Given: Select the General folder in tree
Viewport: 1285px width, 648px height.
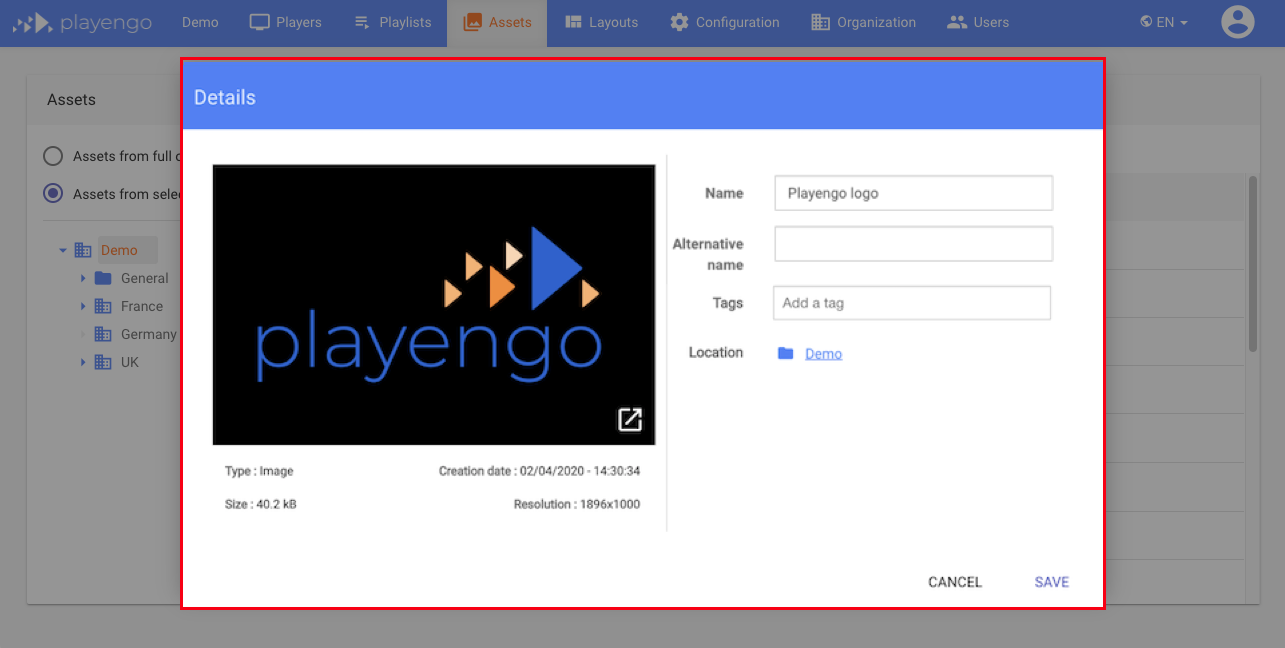Looking at the screenshot, I should [x=144, y=278].
